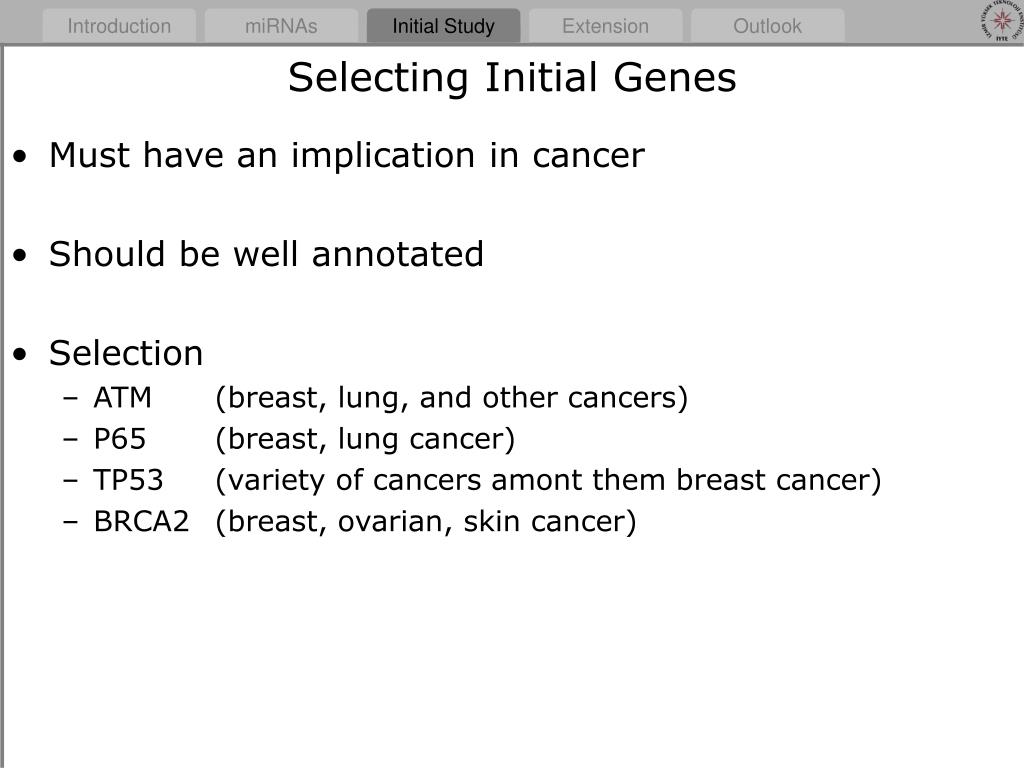
Task: Click the bullet dot before 'Selection'
Action: tap(22, 355)
